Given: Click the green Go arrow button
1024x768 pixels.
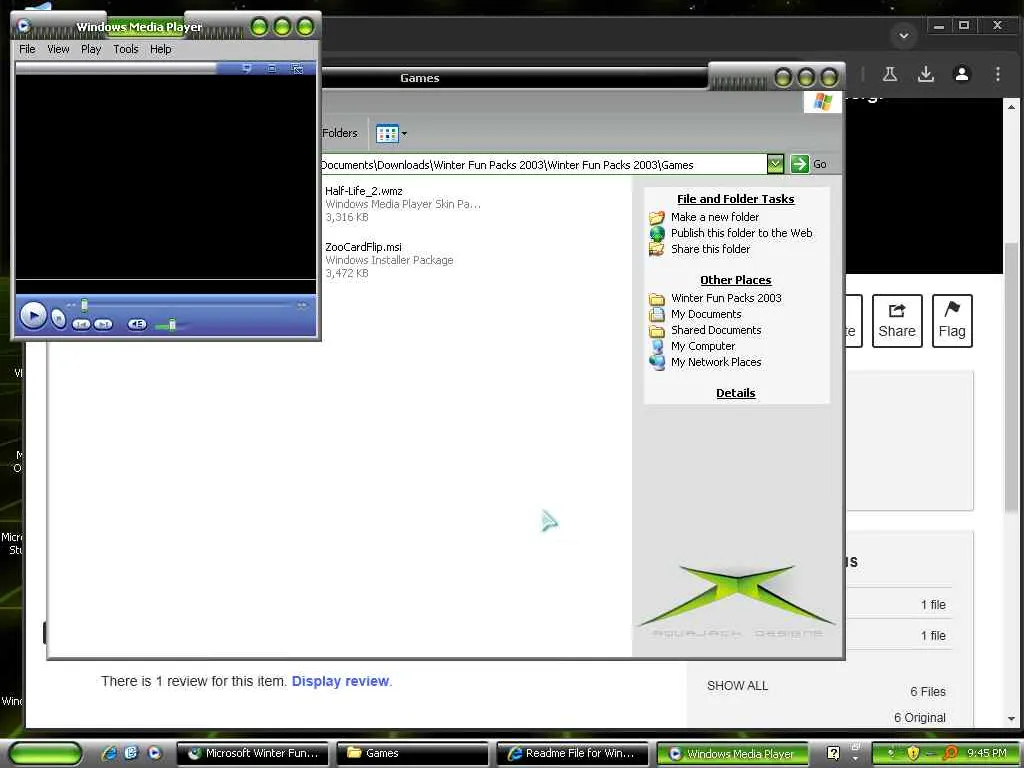Looking at the screenshot, I should click(x=799, y=164).
